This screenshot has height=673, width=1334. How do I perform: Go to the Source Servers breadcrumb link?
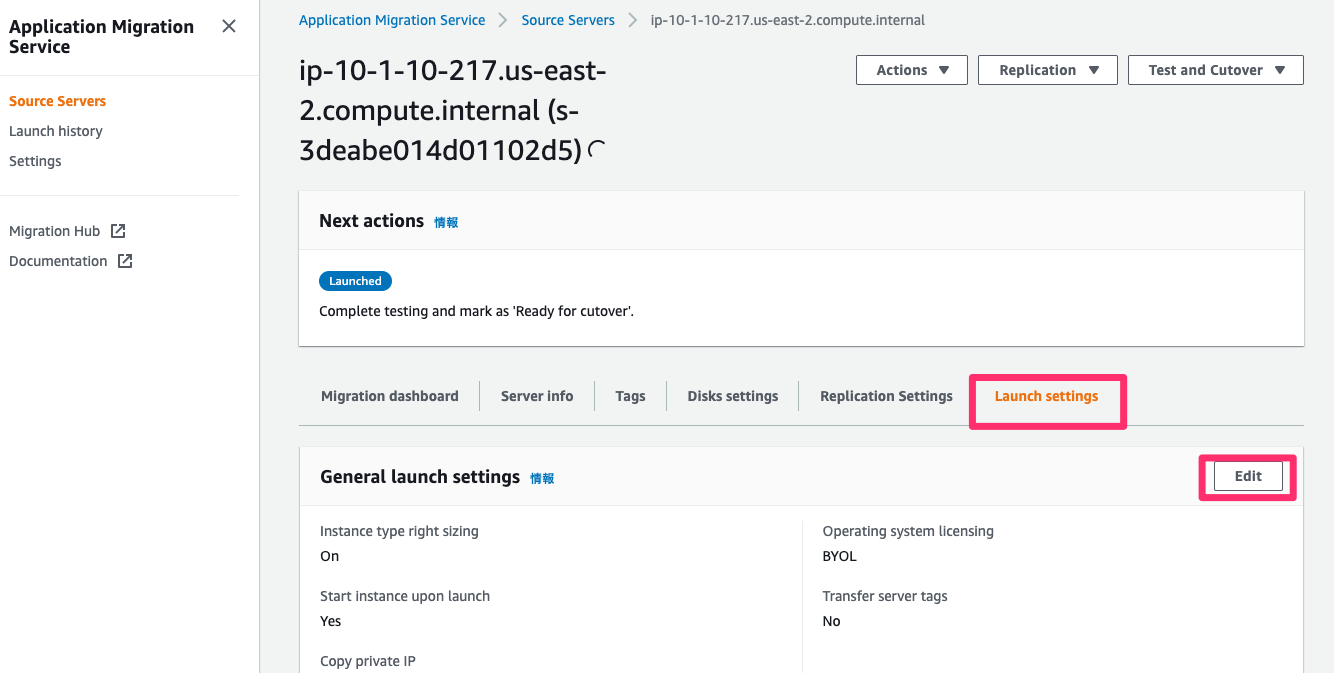[x=568, y=20]
